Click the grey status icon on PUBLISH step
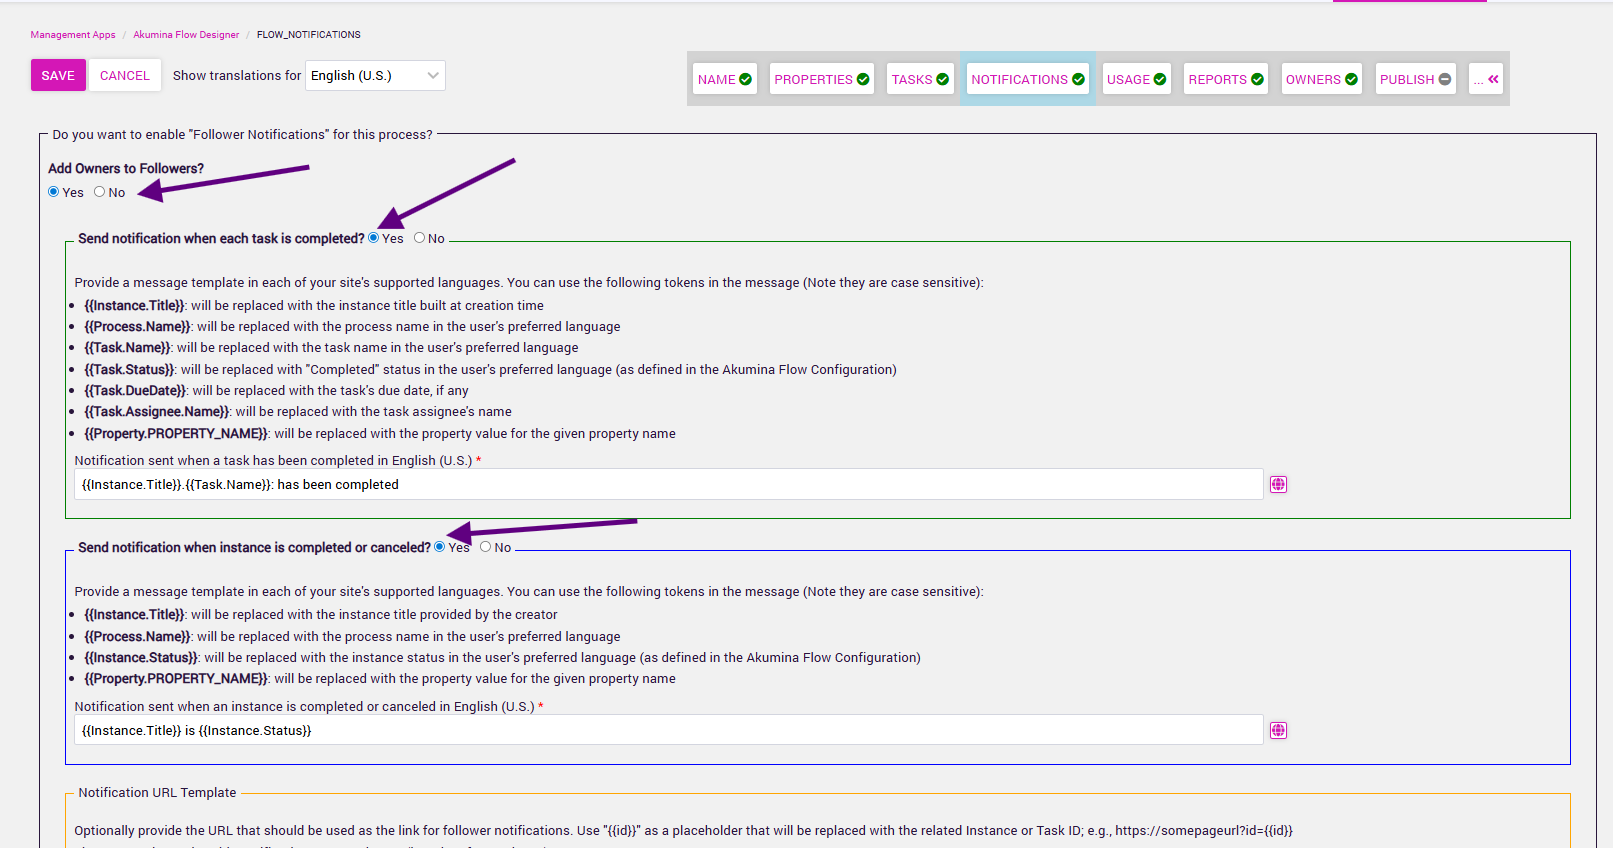1613x848 pixels. tap(1445, 79)
